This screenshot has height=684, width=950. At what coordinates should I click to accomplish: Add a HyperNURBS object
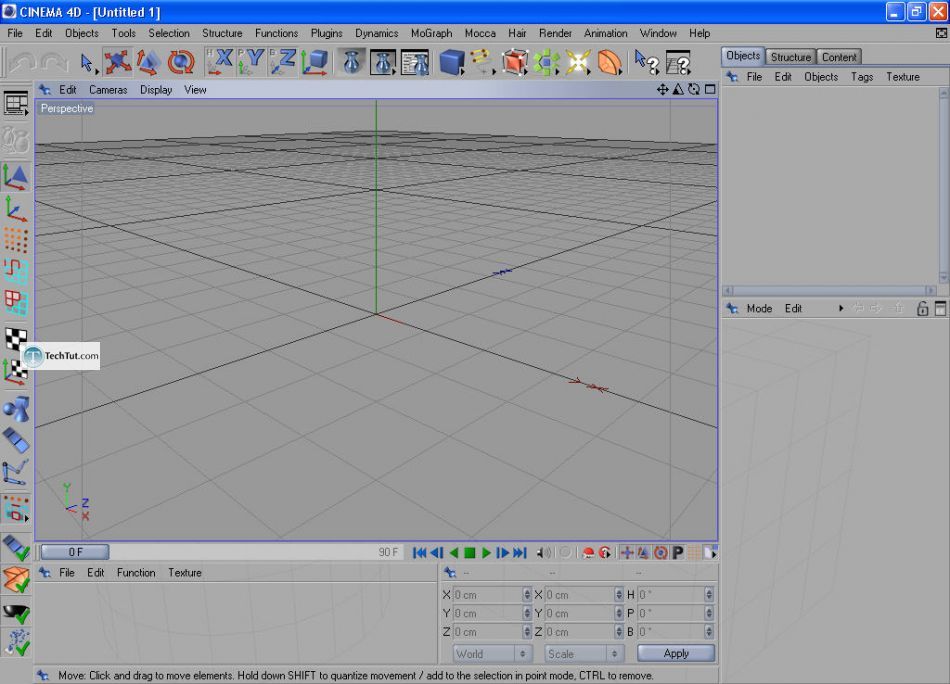click(x=514, y=62)
